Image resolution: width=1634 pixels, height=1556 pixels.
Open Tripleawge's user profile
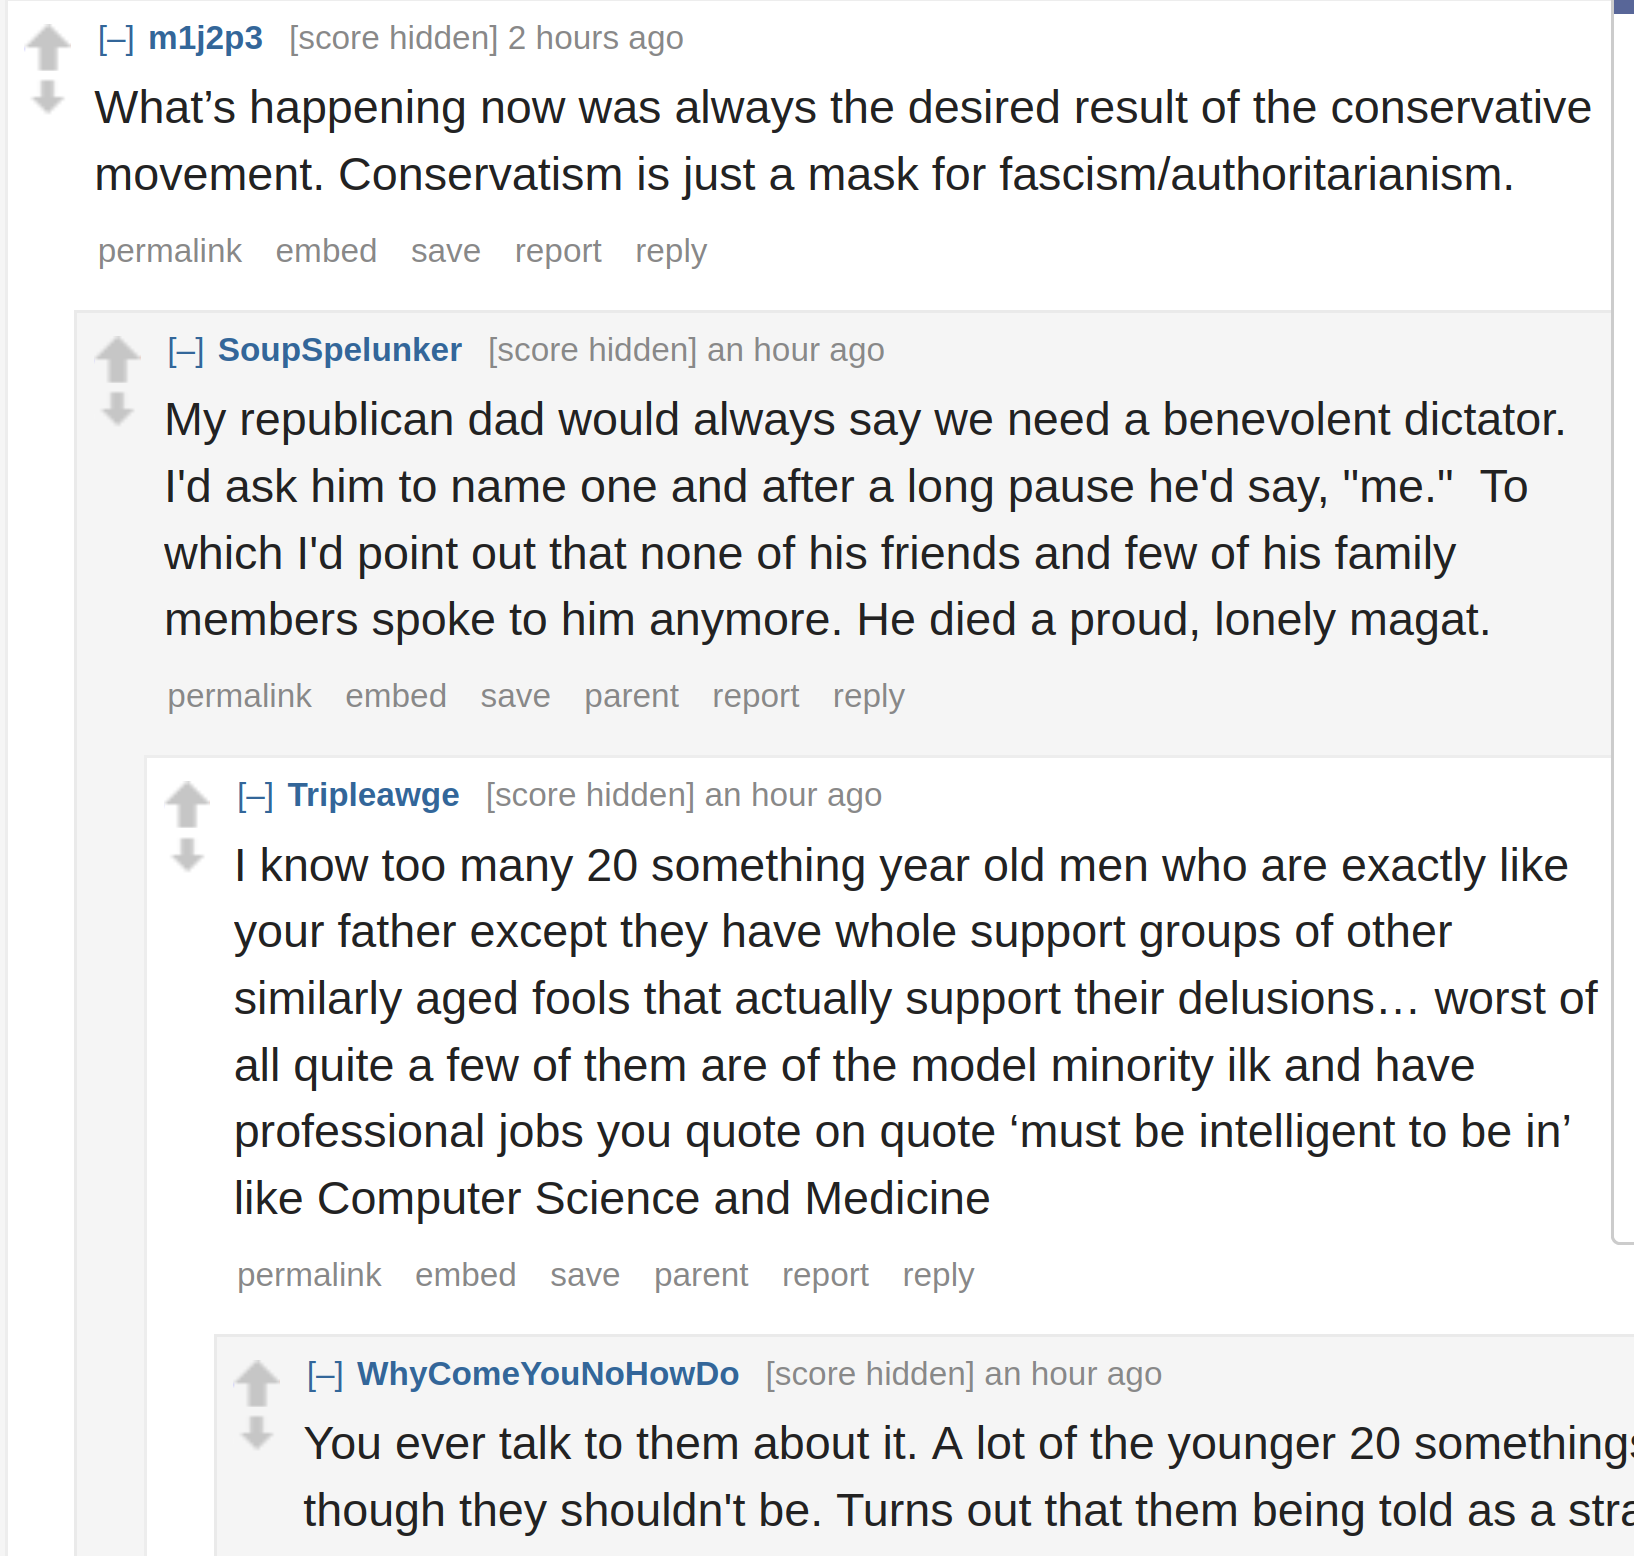(x=374, y=795)
